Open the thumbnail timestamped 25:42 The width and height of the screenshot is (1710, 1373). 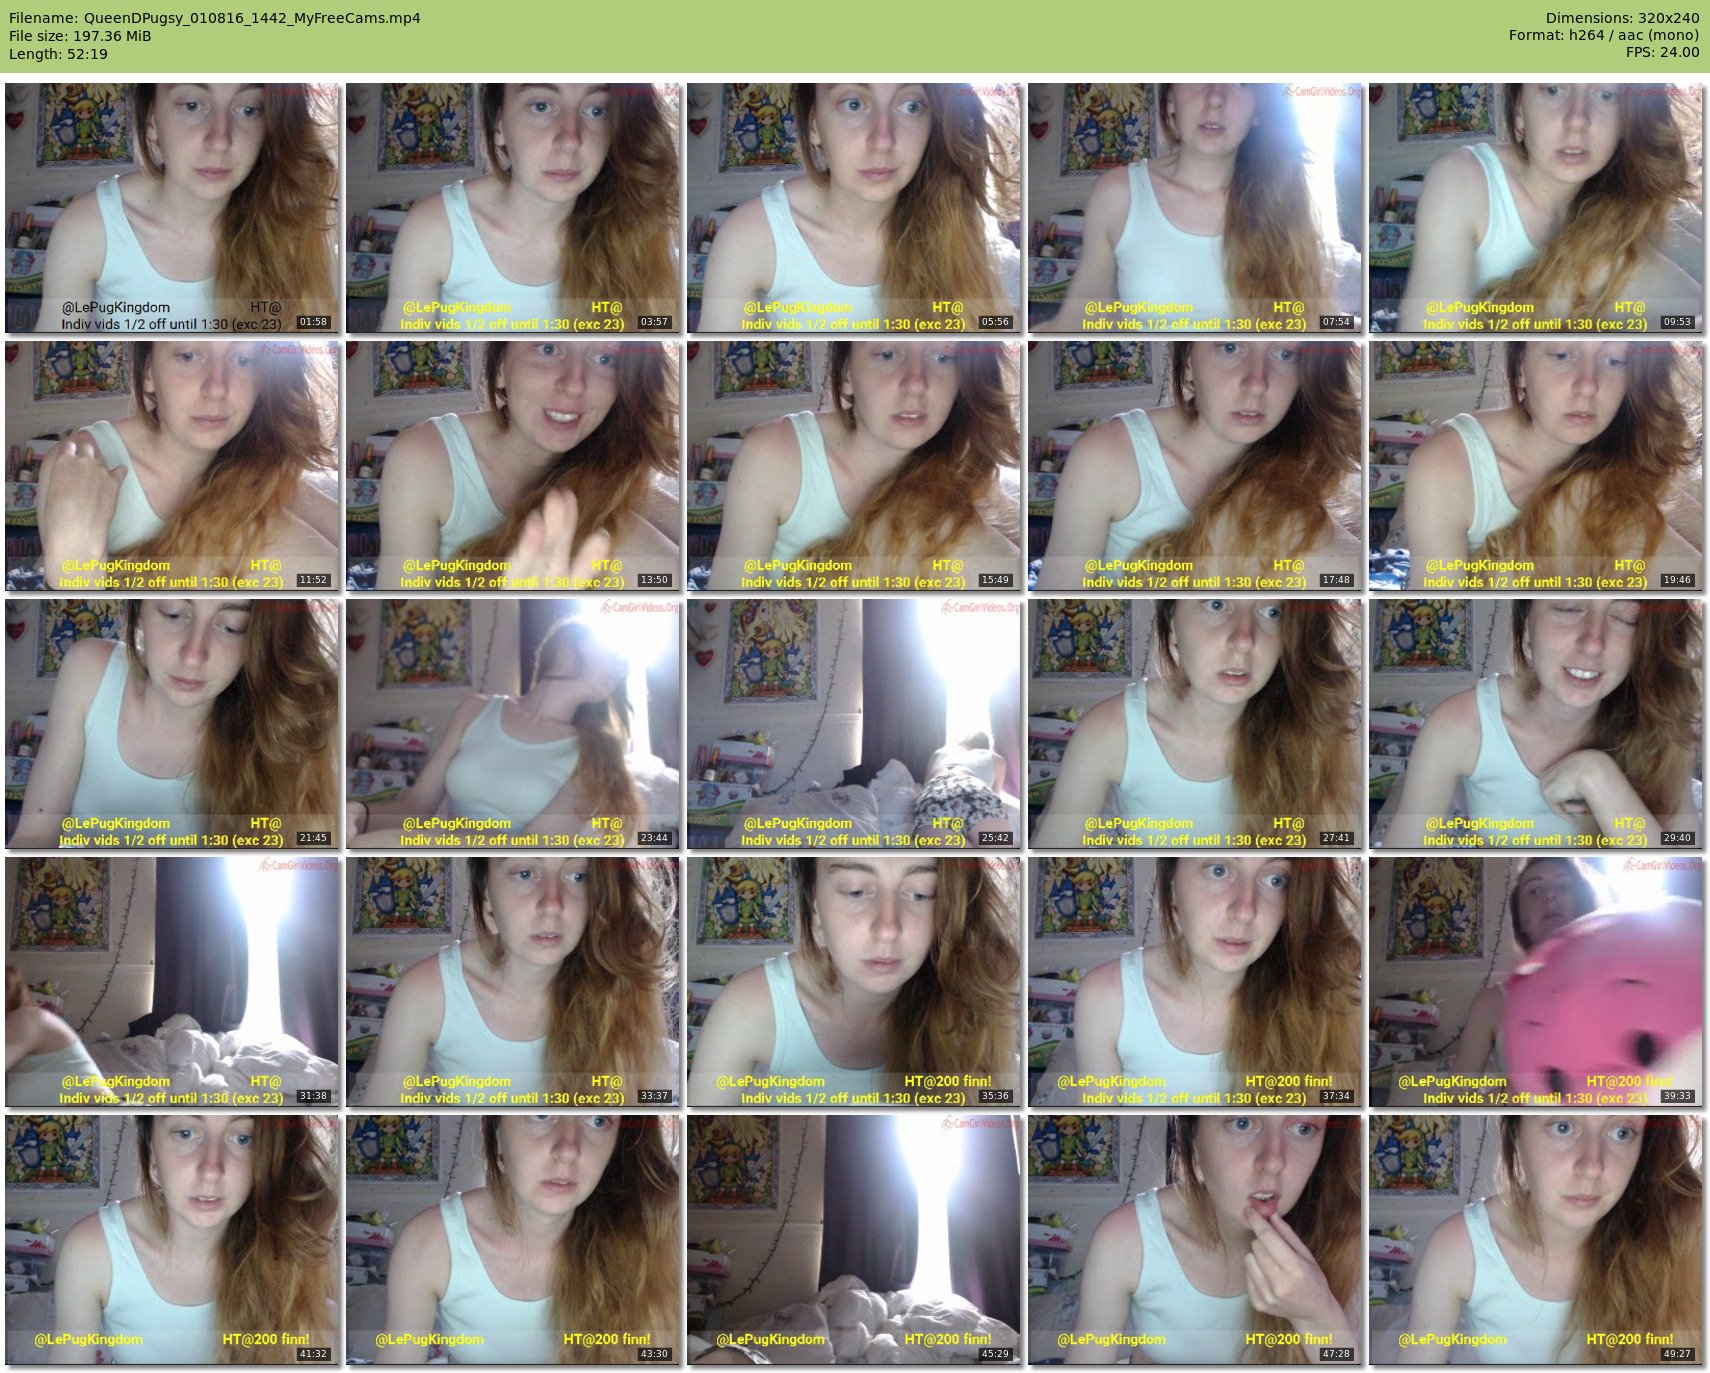click(x=854, y=724)
